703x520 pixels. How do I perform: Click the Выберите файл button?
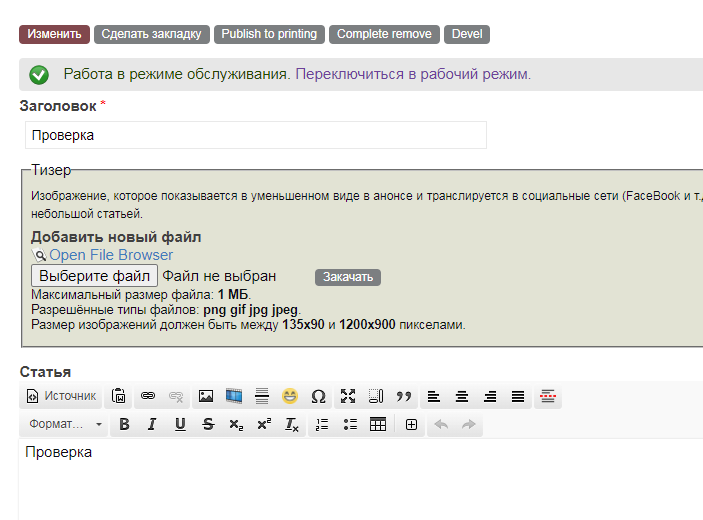[94, 276]
